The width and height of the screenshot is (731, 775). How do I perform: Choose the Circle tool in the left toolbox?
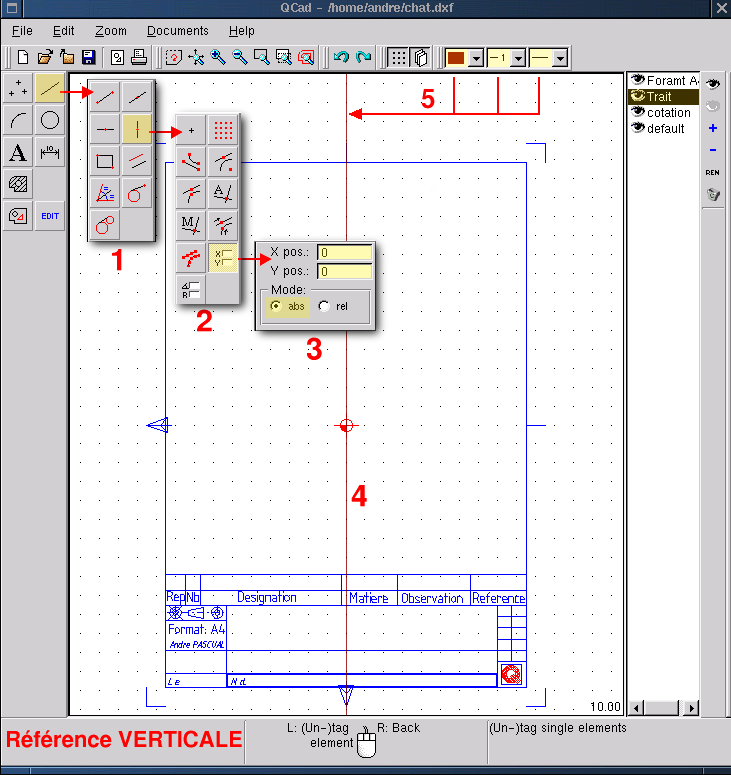tap(50, 120)
